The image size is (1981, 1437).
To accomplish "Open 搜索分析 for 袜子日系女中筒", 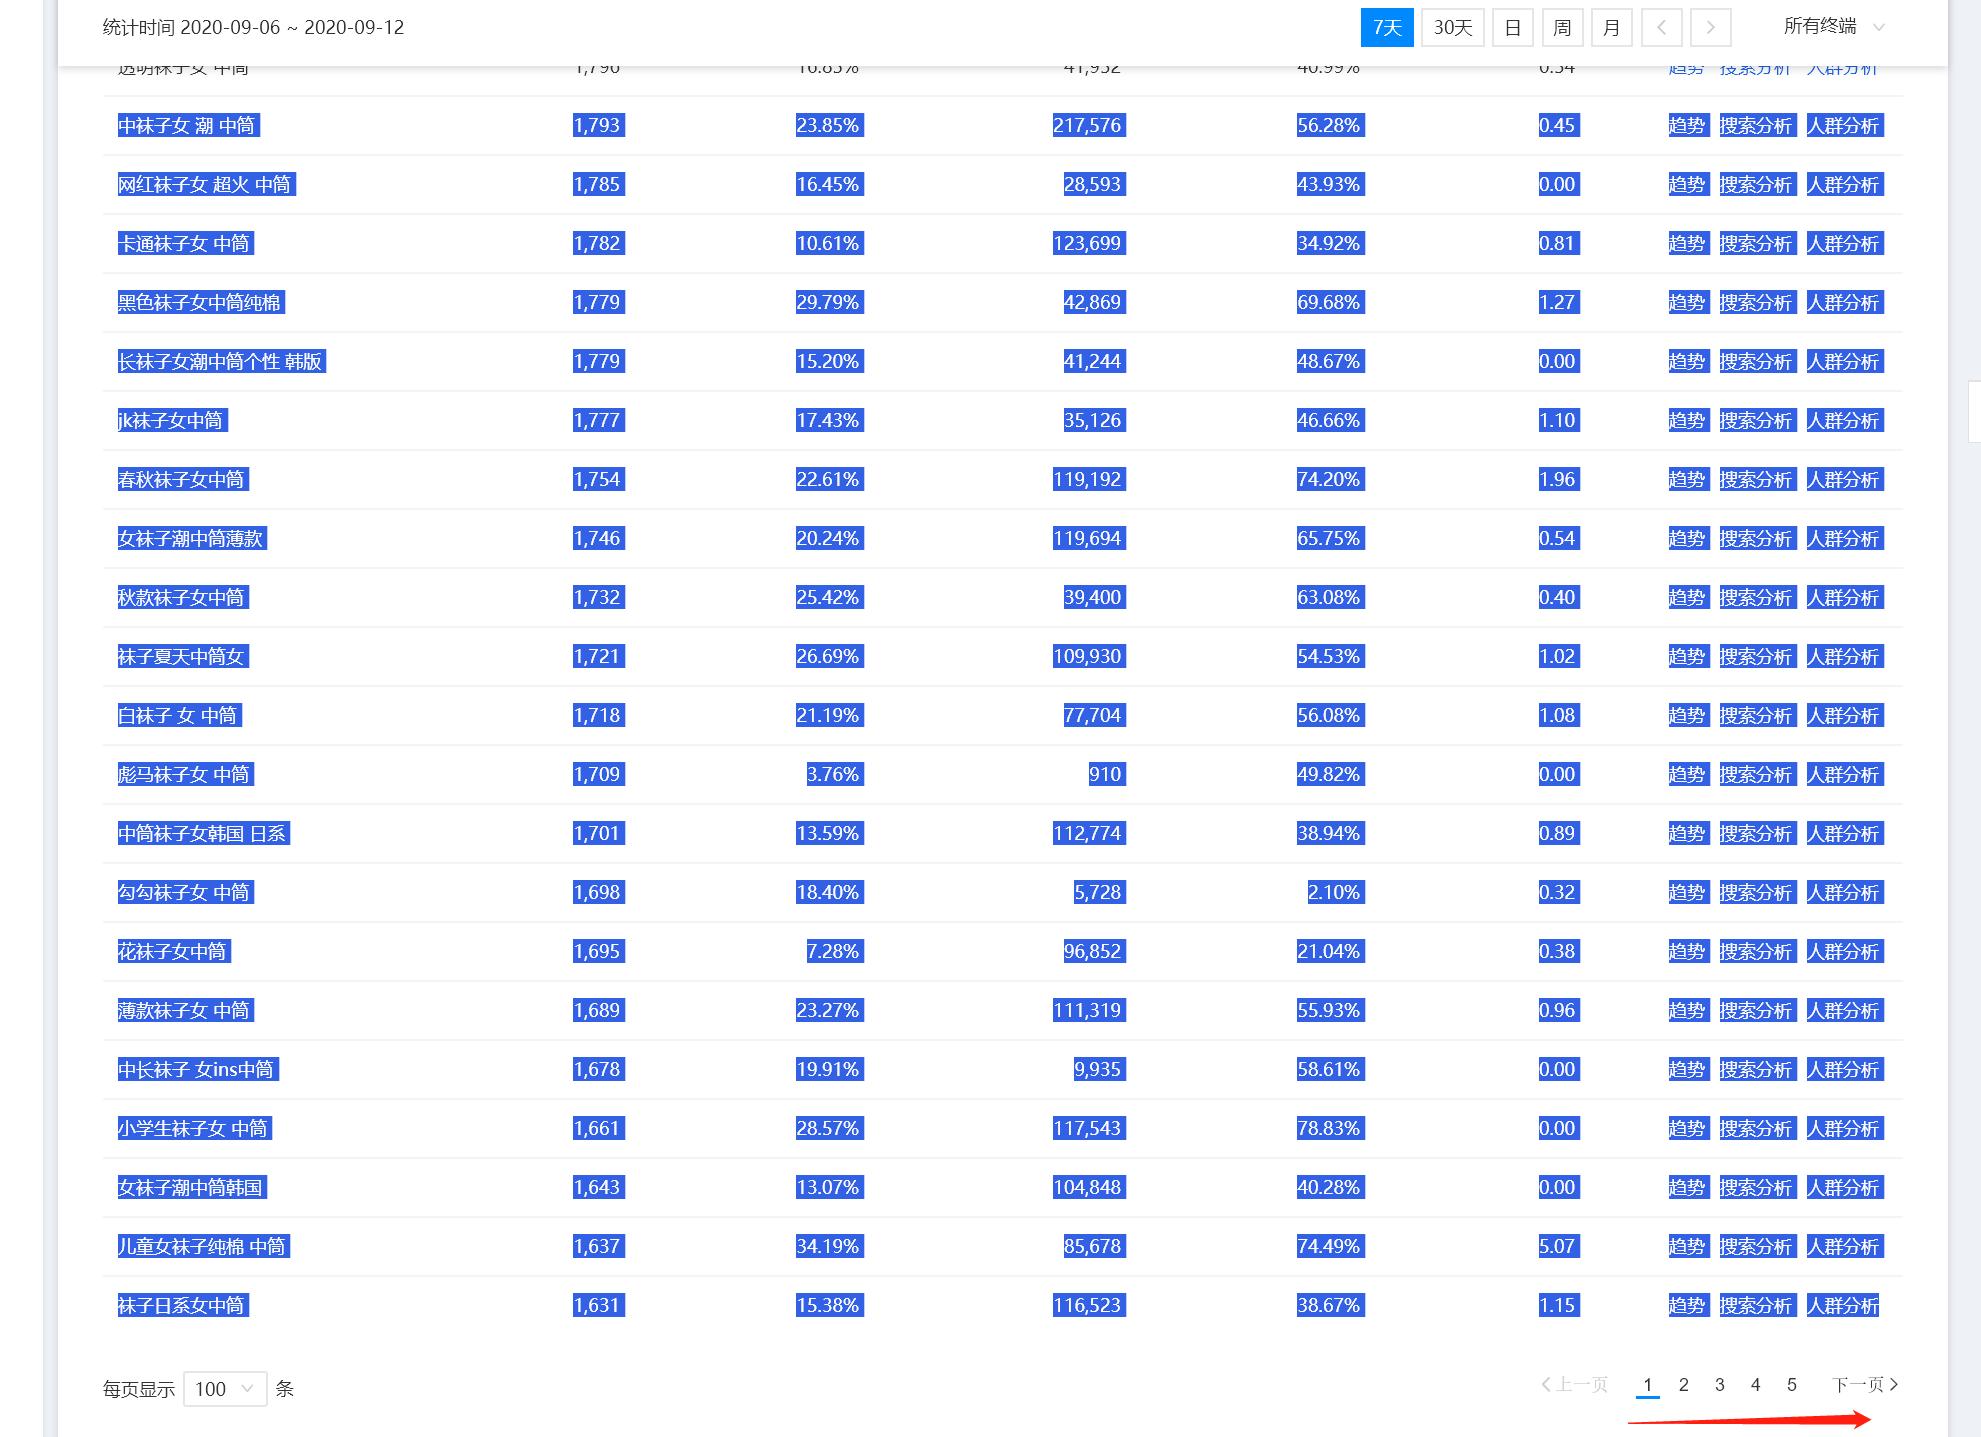I will [x=1755, y=1306].
